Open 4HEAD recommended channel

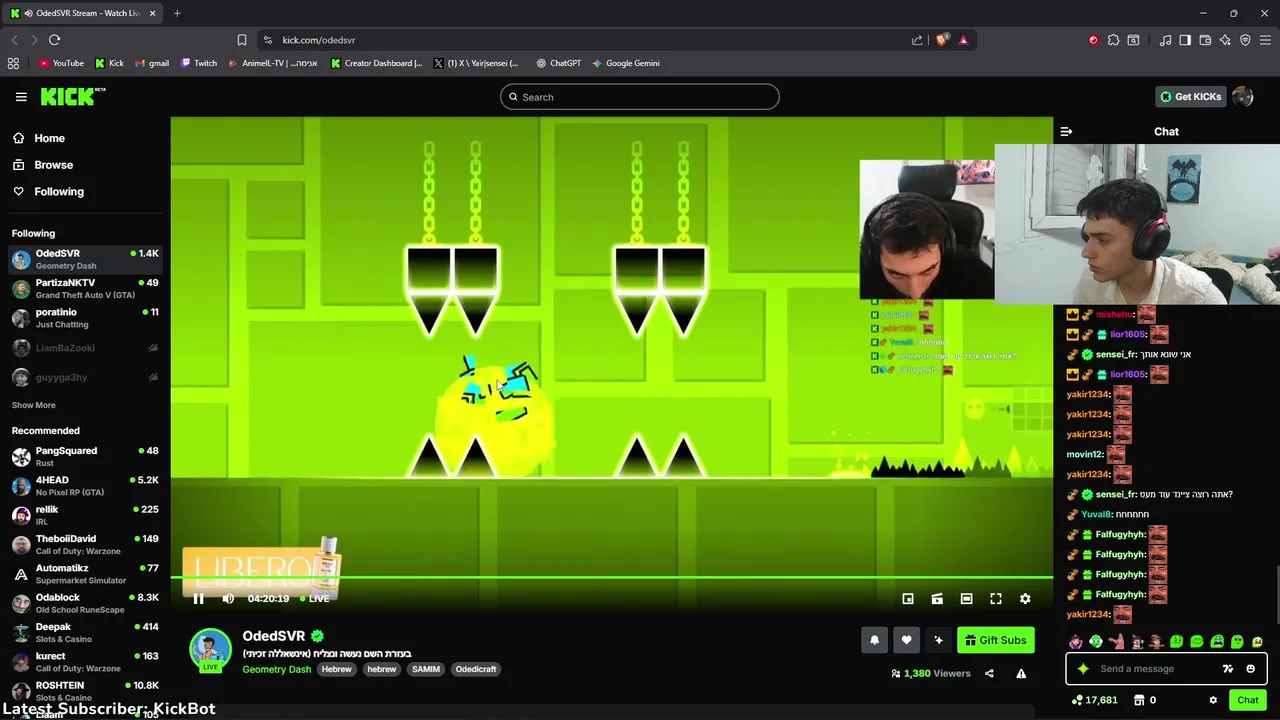(x=85, y=486)
